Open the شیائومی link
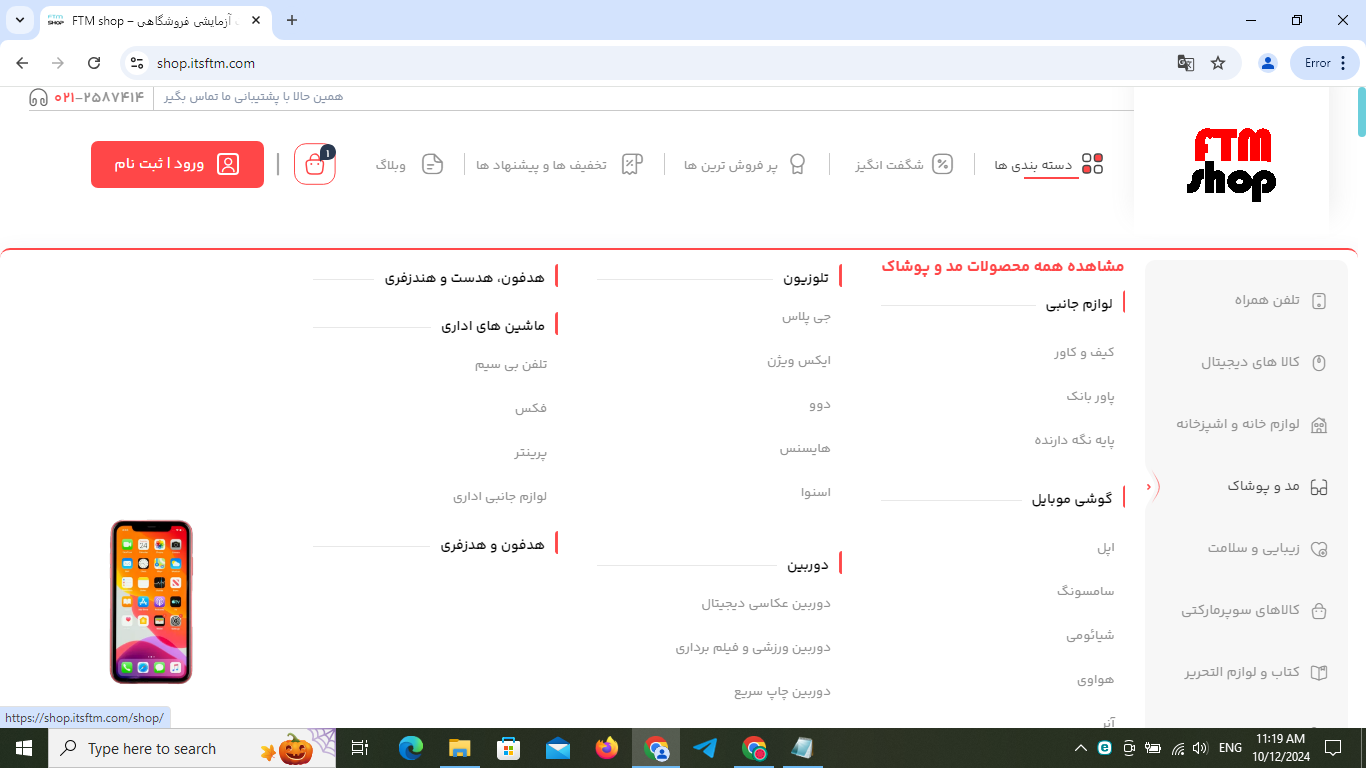Image resolution: width=1366 pixels, height=768 pixels. coord(1090,635)
